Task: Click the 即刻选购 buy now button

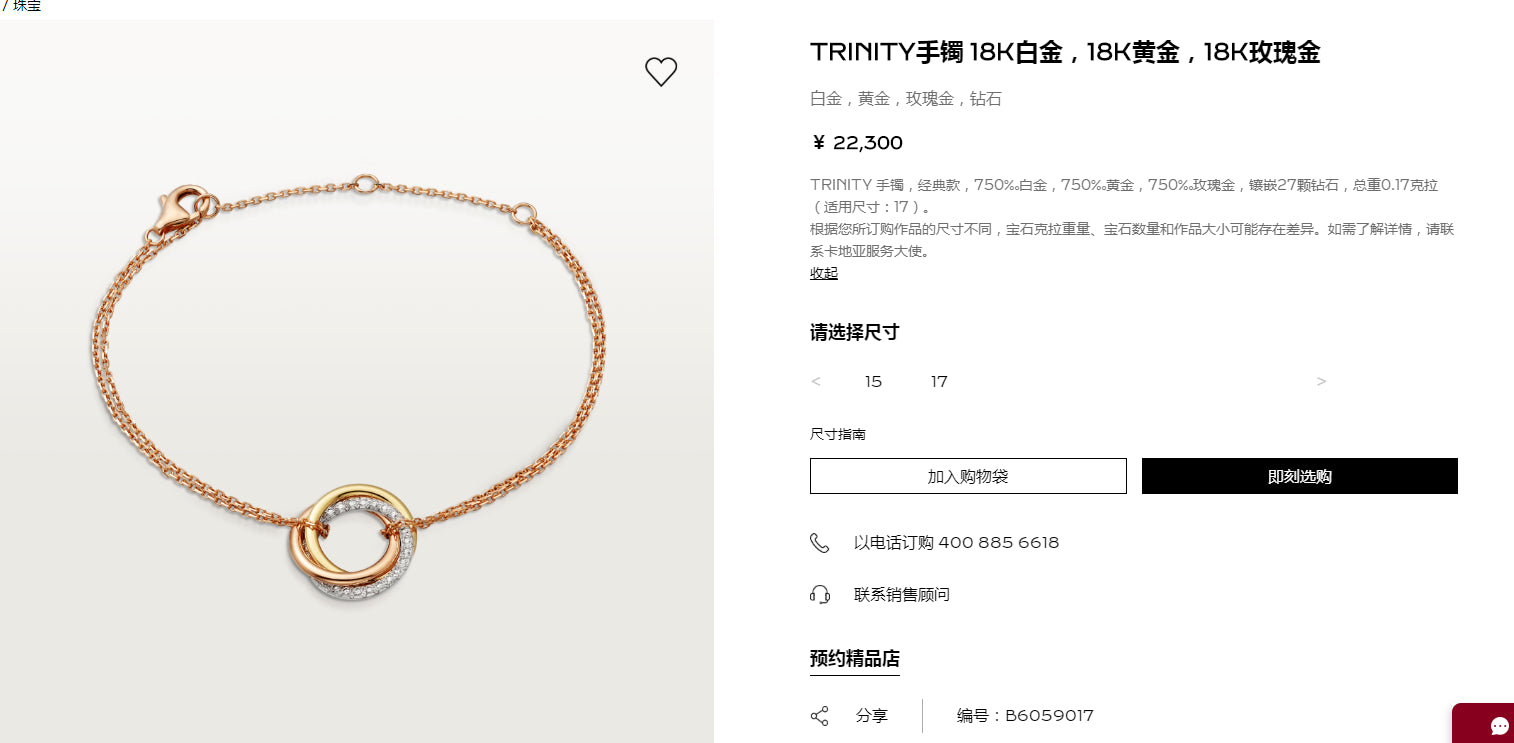Action: click(x=1300, y=476)
